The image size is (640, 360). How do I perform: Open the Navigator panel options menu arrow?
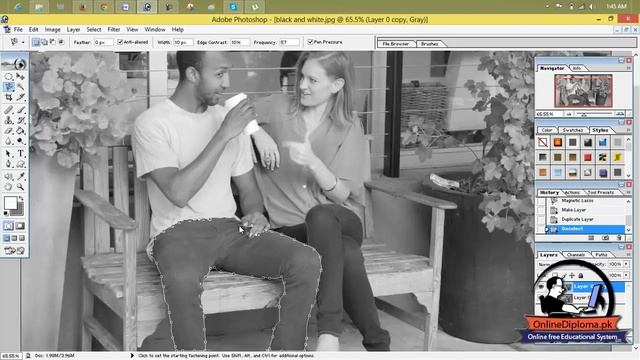629,68
